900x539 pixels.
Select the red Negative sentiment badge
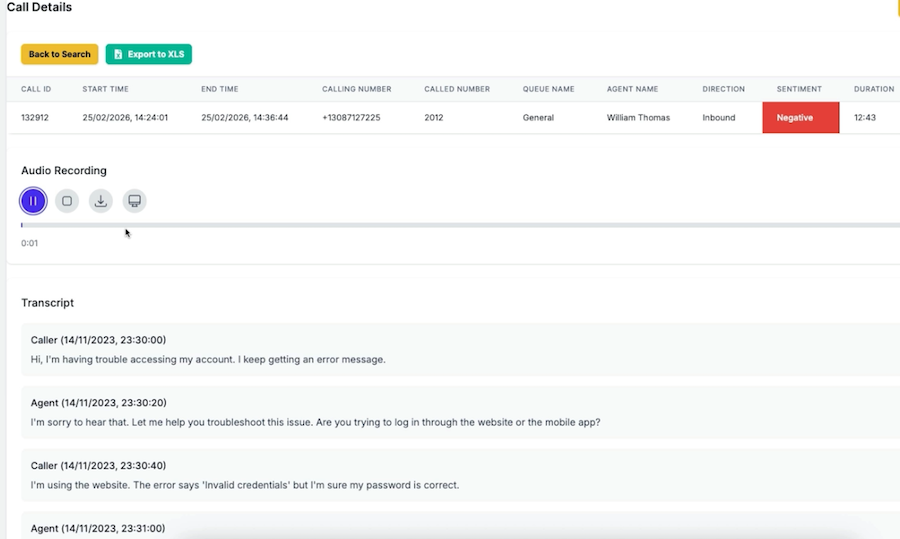pyautogui.click(x=800, y=117)
